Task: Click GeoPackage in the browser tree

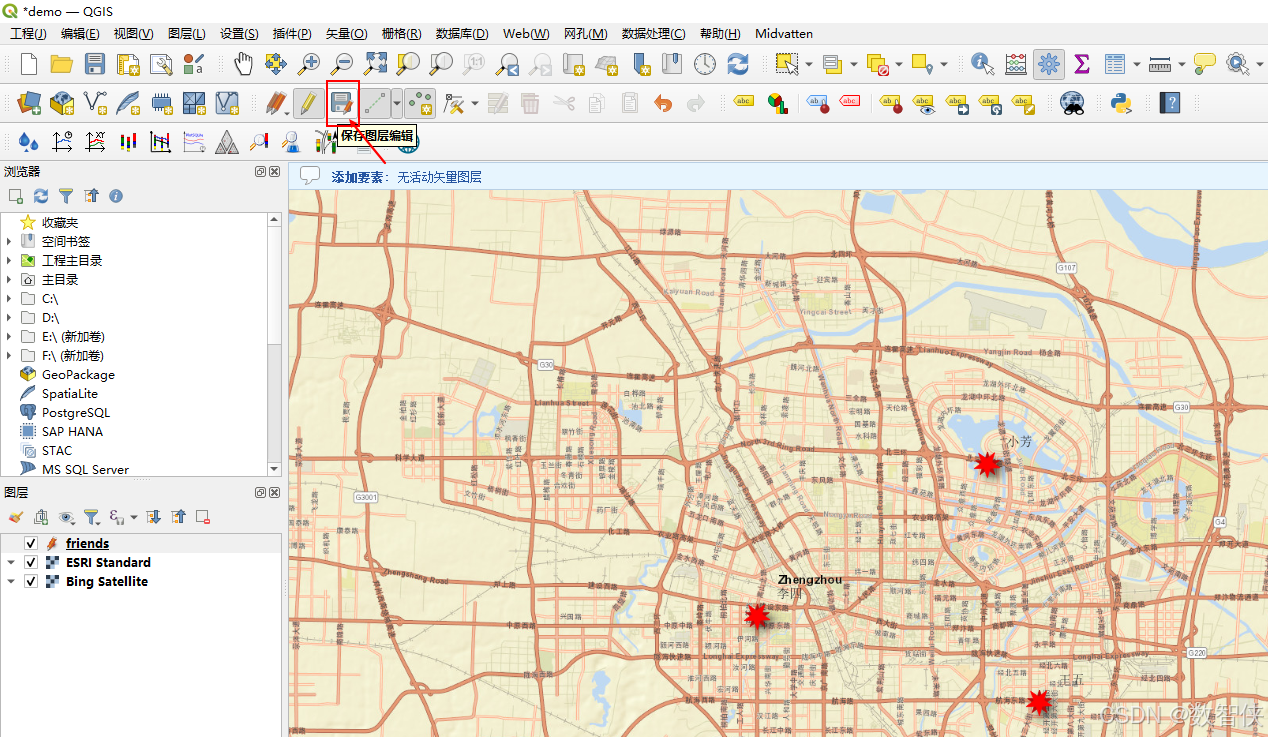Action: (x=77, y=374)
